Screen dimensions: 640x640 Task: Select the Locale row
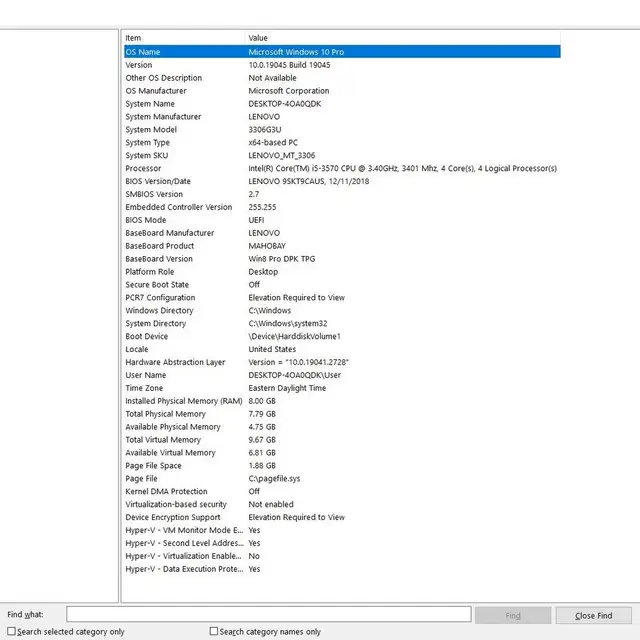342,349
